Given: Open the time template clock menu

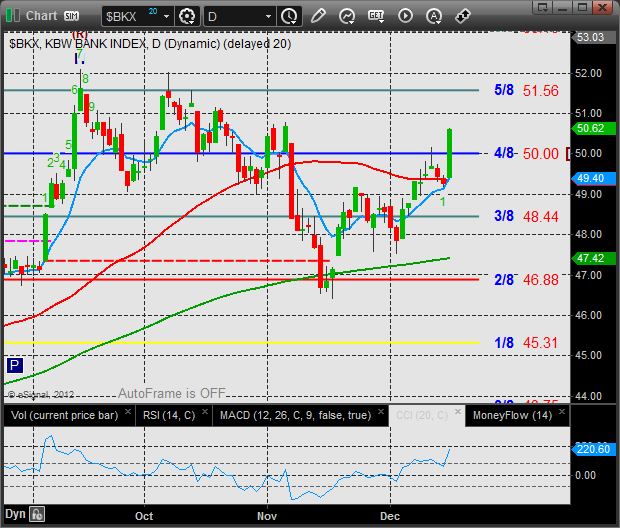Looking at the screenshot, I should (289, 17).
